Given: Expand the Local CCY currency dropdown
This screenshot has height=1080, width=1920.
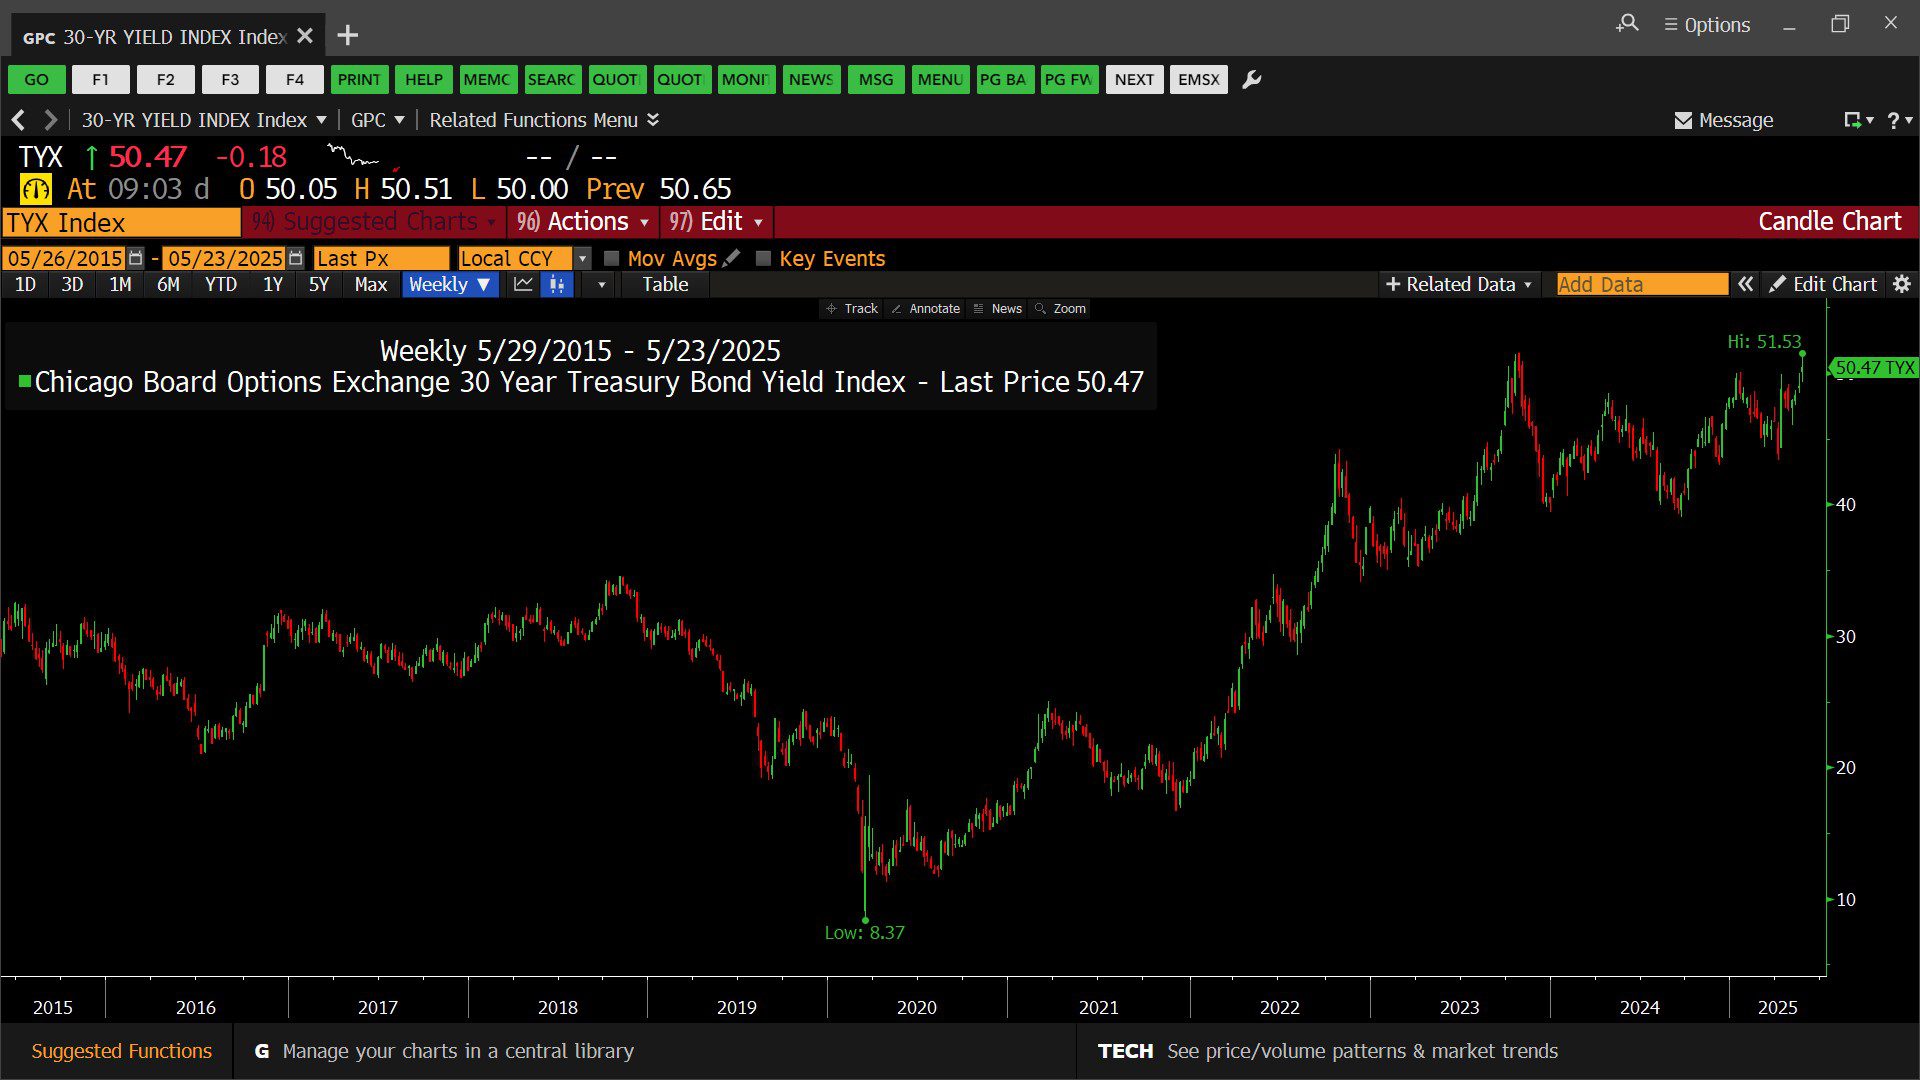Looking at the screenshot, I should (582, 258).
